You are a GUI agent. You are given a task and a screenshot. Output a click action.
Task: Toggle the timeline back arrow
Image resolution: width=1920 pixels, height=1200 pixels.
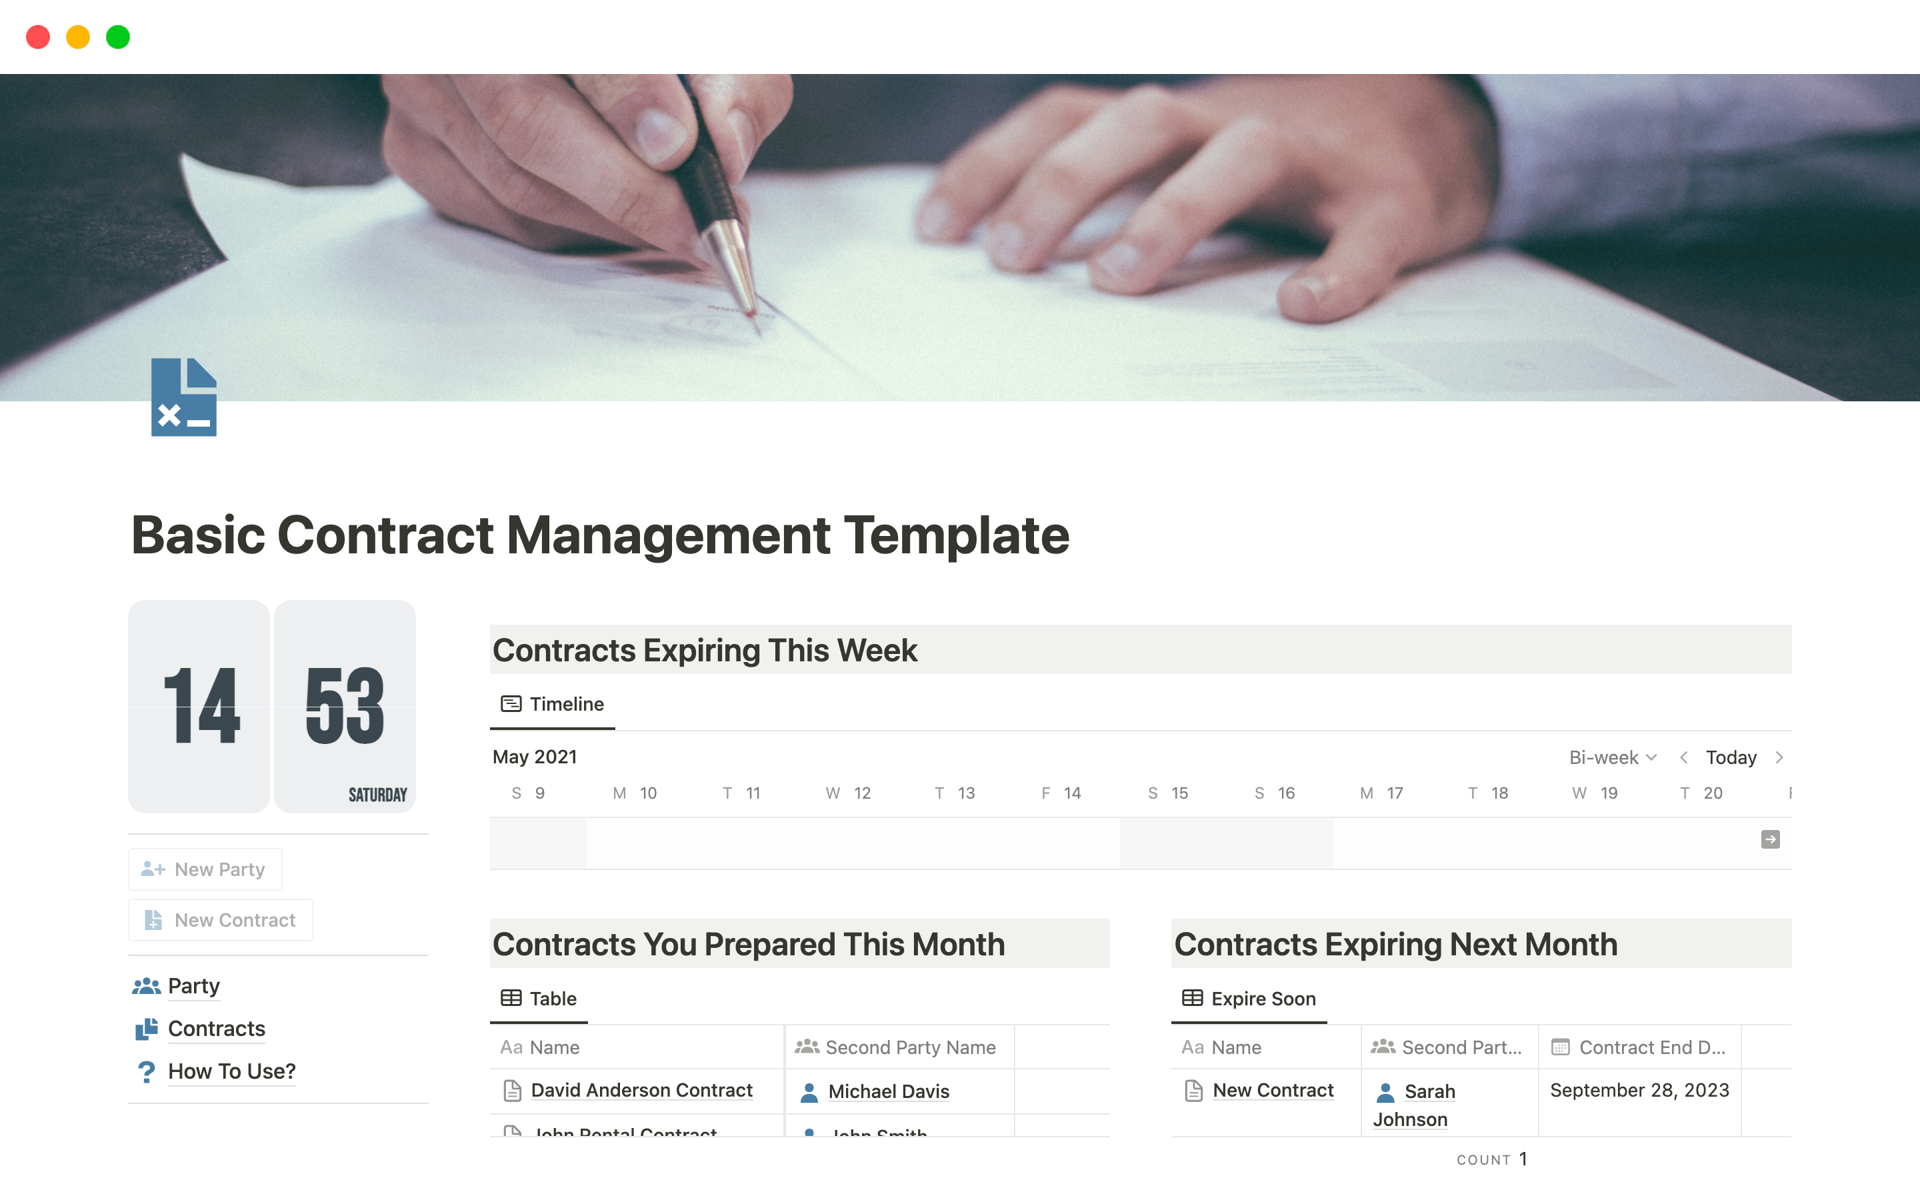click(x=1685, y=756)
